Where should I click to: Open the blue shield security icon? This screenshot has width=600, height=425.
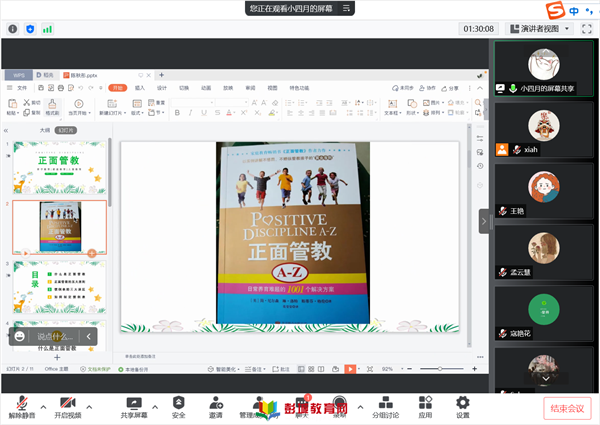tap(30, 29)
